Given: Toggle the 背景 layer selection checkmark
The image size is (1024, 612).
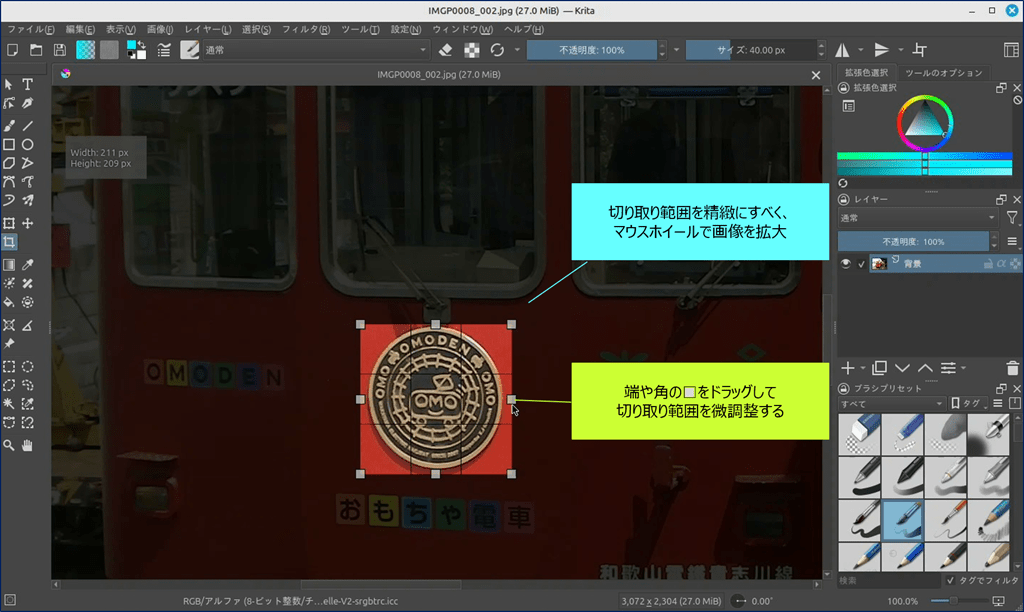Looking at the screenshot, I should coord(861,264).
